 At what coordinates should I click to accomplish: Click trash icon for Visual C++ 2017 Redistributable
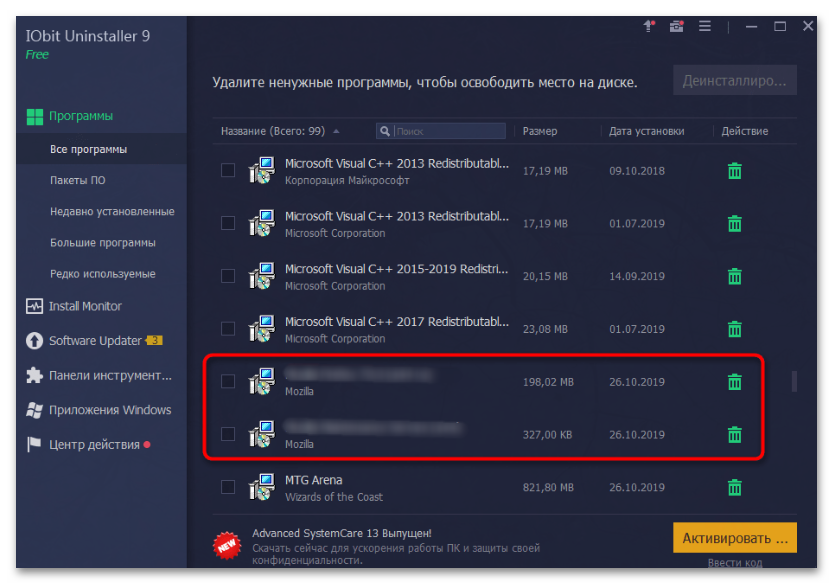point(734,329)
